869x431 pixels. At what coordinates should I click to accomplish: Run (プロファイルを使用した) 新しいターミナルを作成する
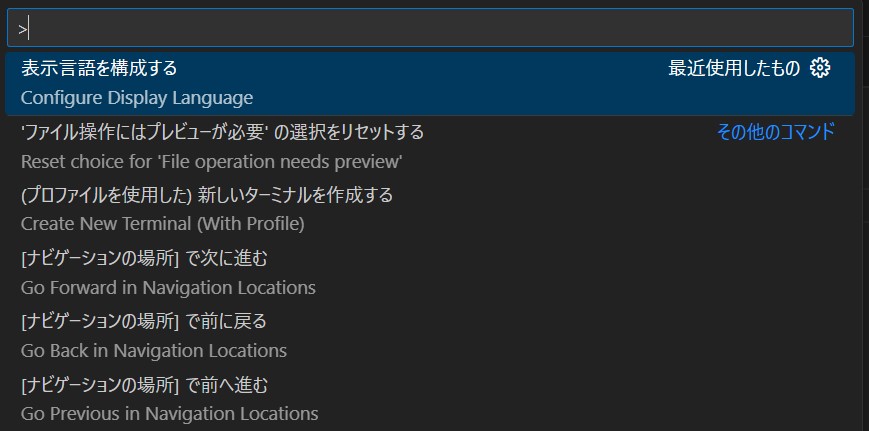207,195
